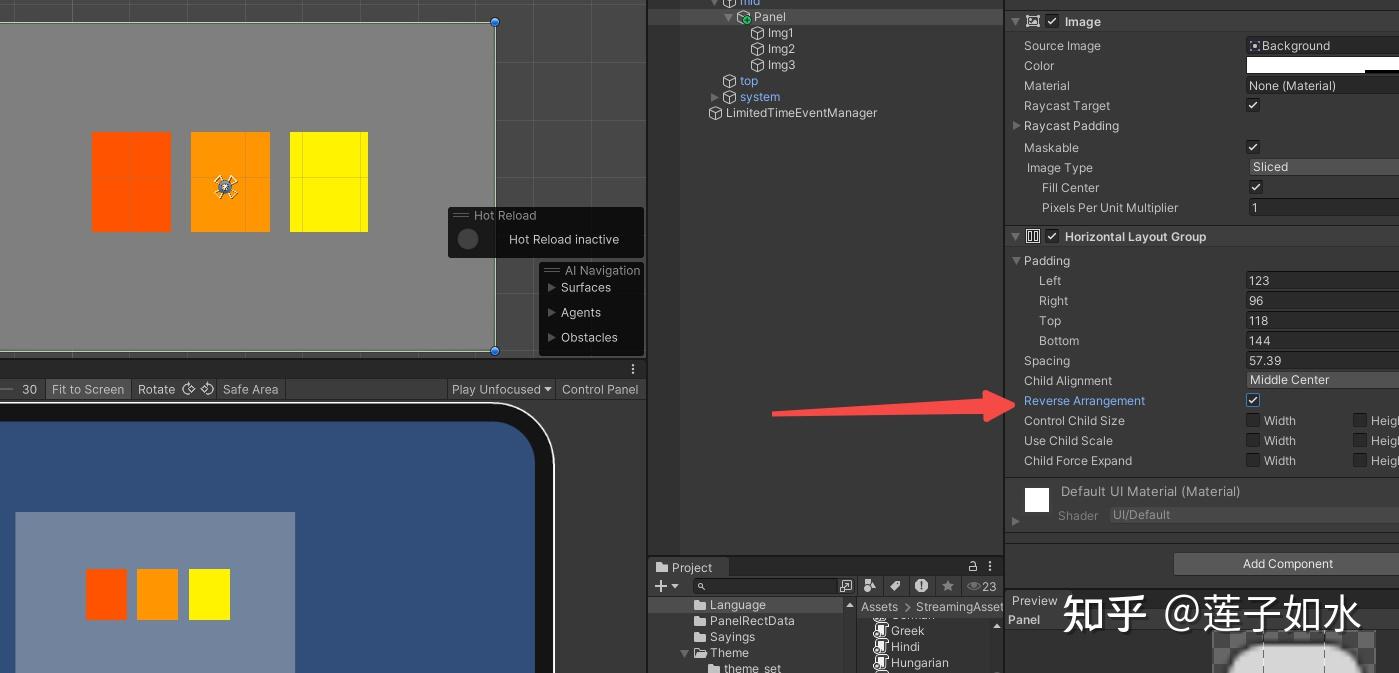
Task: Disable the Raycast Target checkbox
Action: pos(1253,106)
